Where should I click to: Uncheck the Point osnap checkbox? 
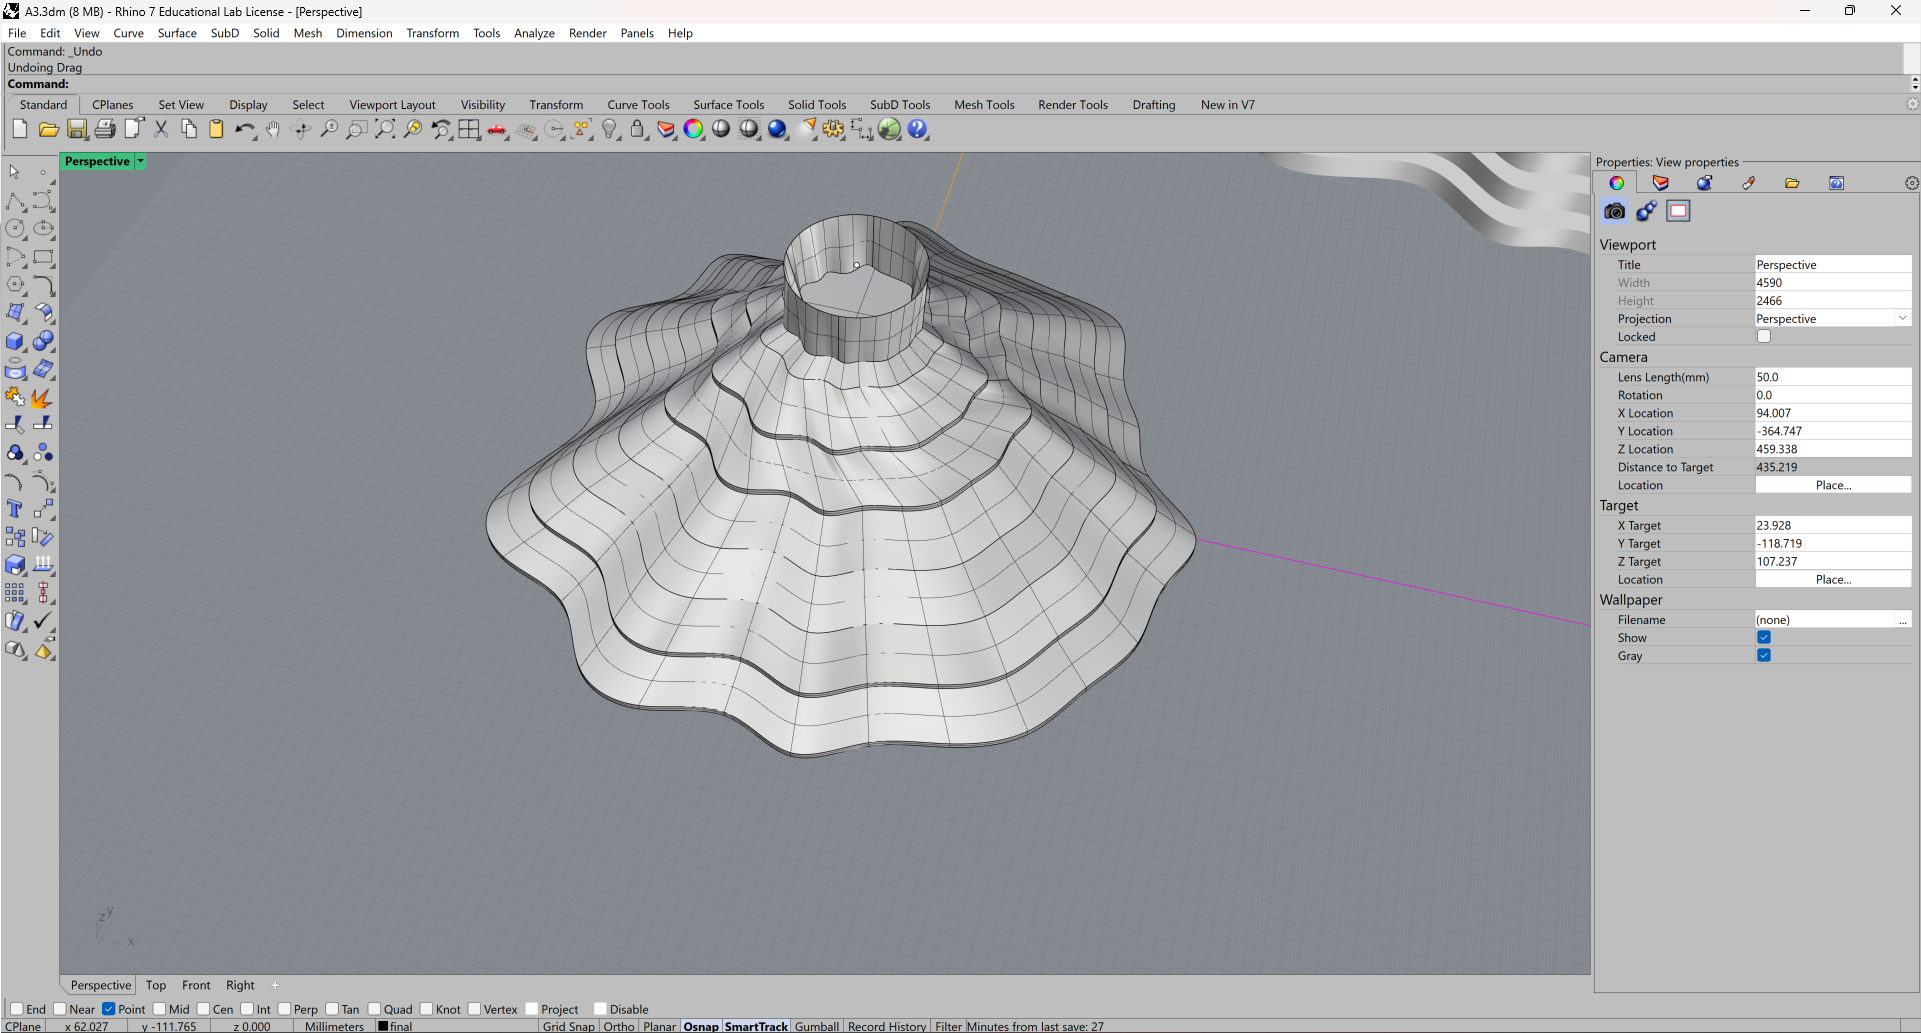(109, 1009)
